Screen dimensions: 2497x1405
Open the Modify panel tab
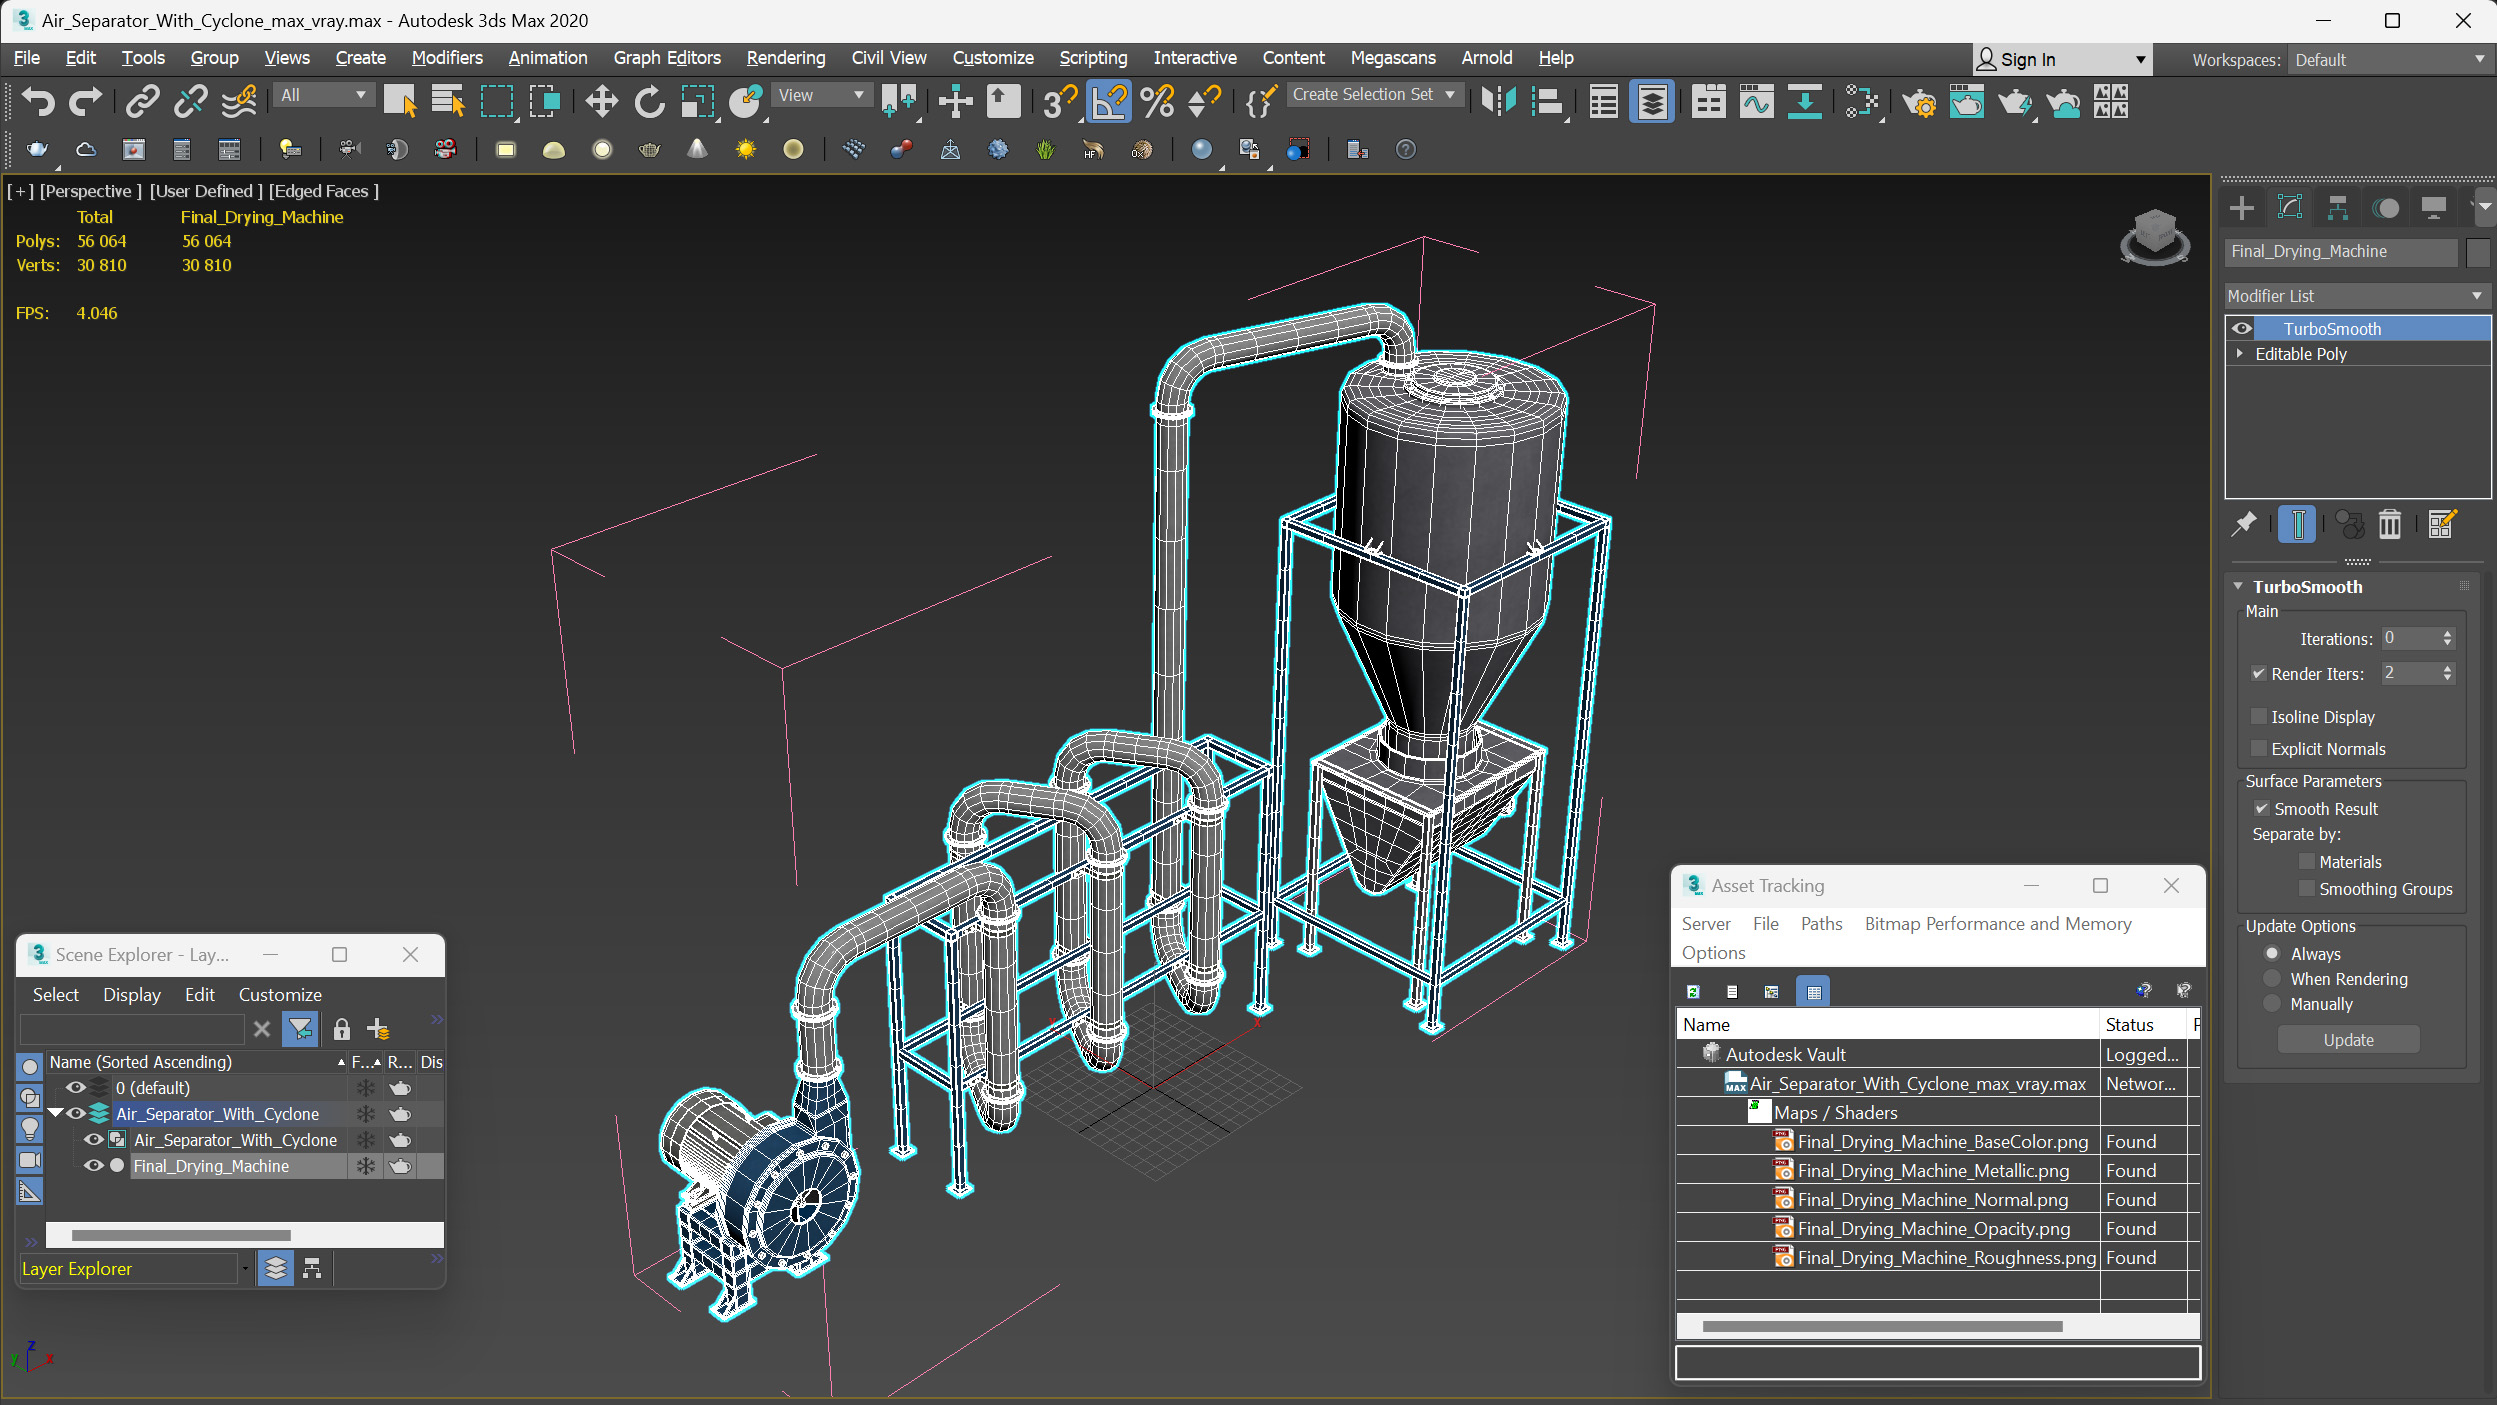click(2289, 208)
